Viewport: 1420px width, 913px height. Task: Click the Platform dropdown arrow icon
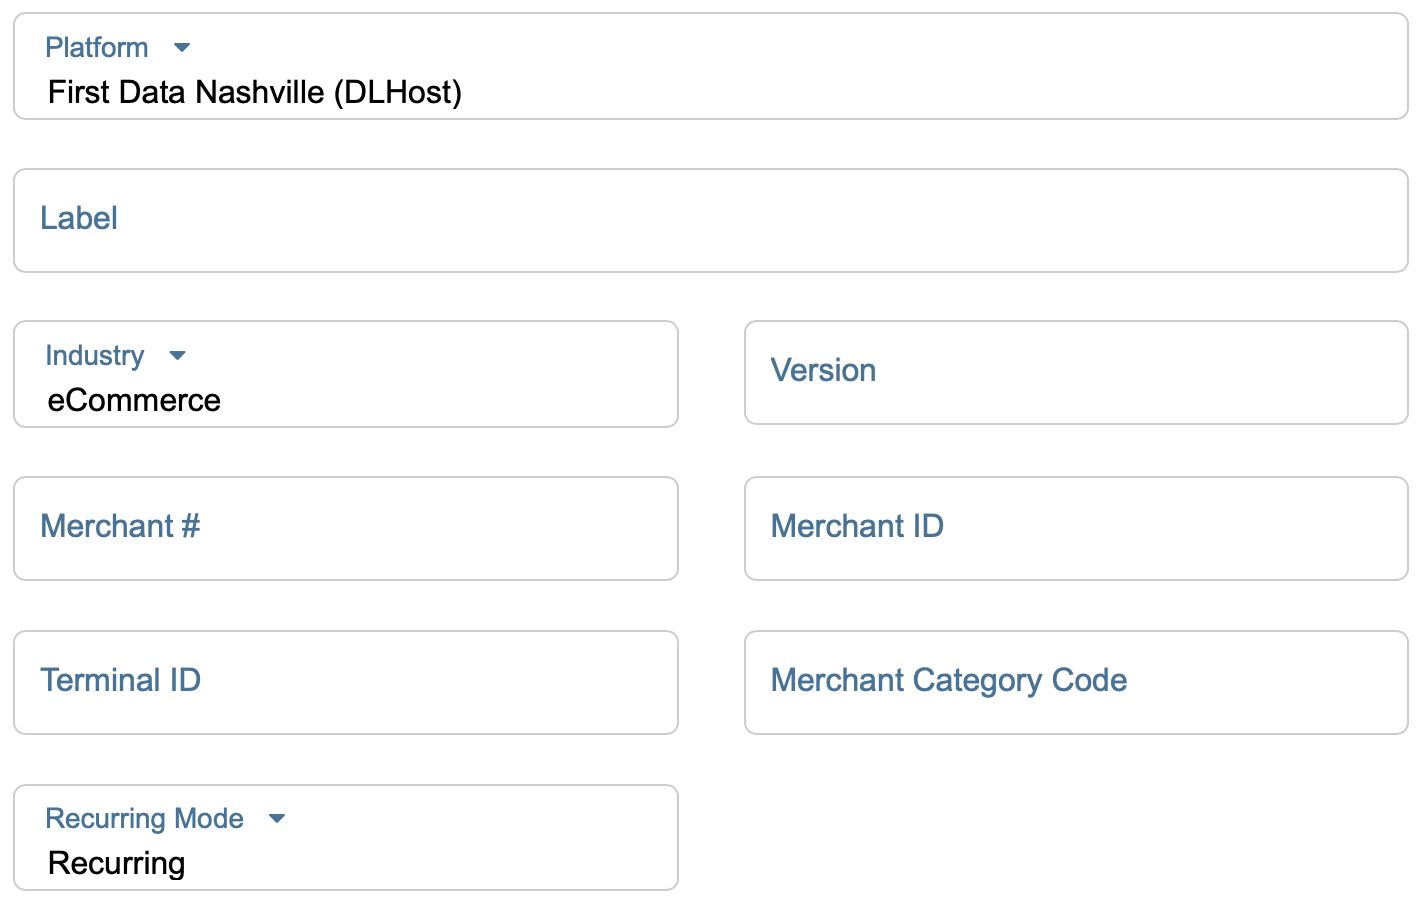182,48
